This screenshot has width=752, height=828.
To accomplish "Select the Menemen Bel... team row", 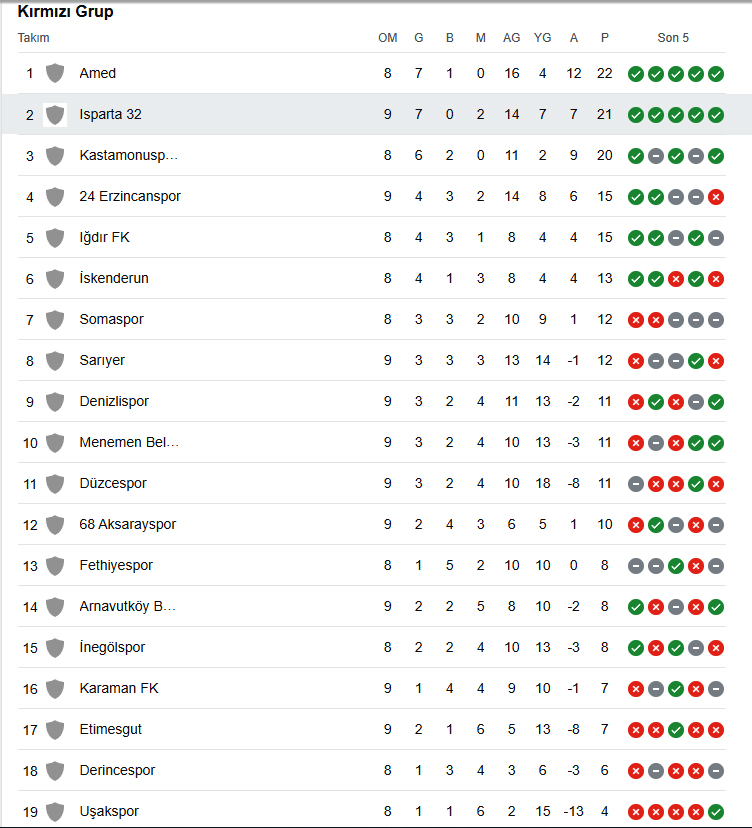I will (372, 443).
